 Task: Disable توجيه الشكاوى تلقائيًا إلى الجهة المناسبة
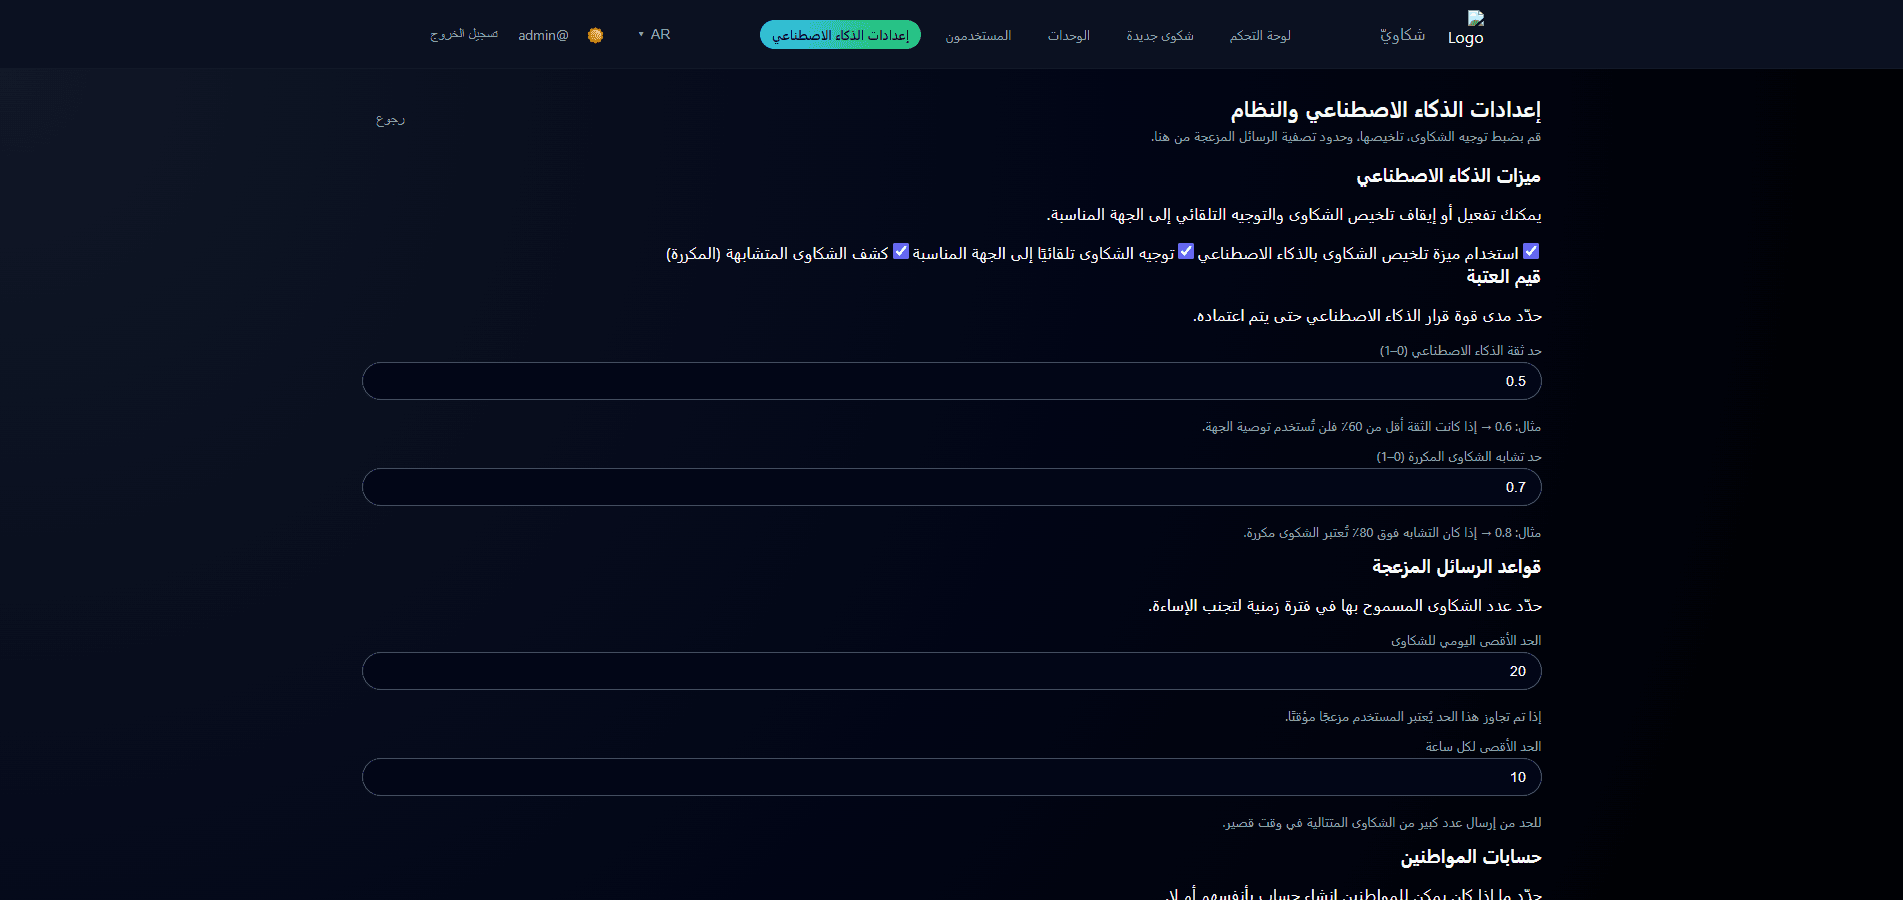pos(1186,252)
